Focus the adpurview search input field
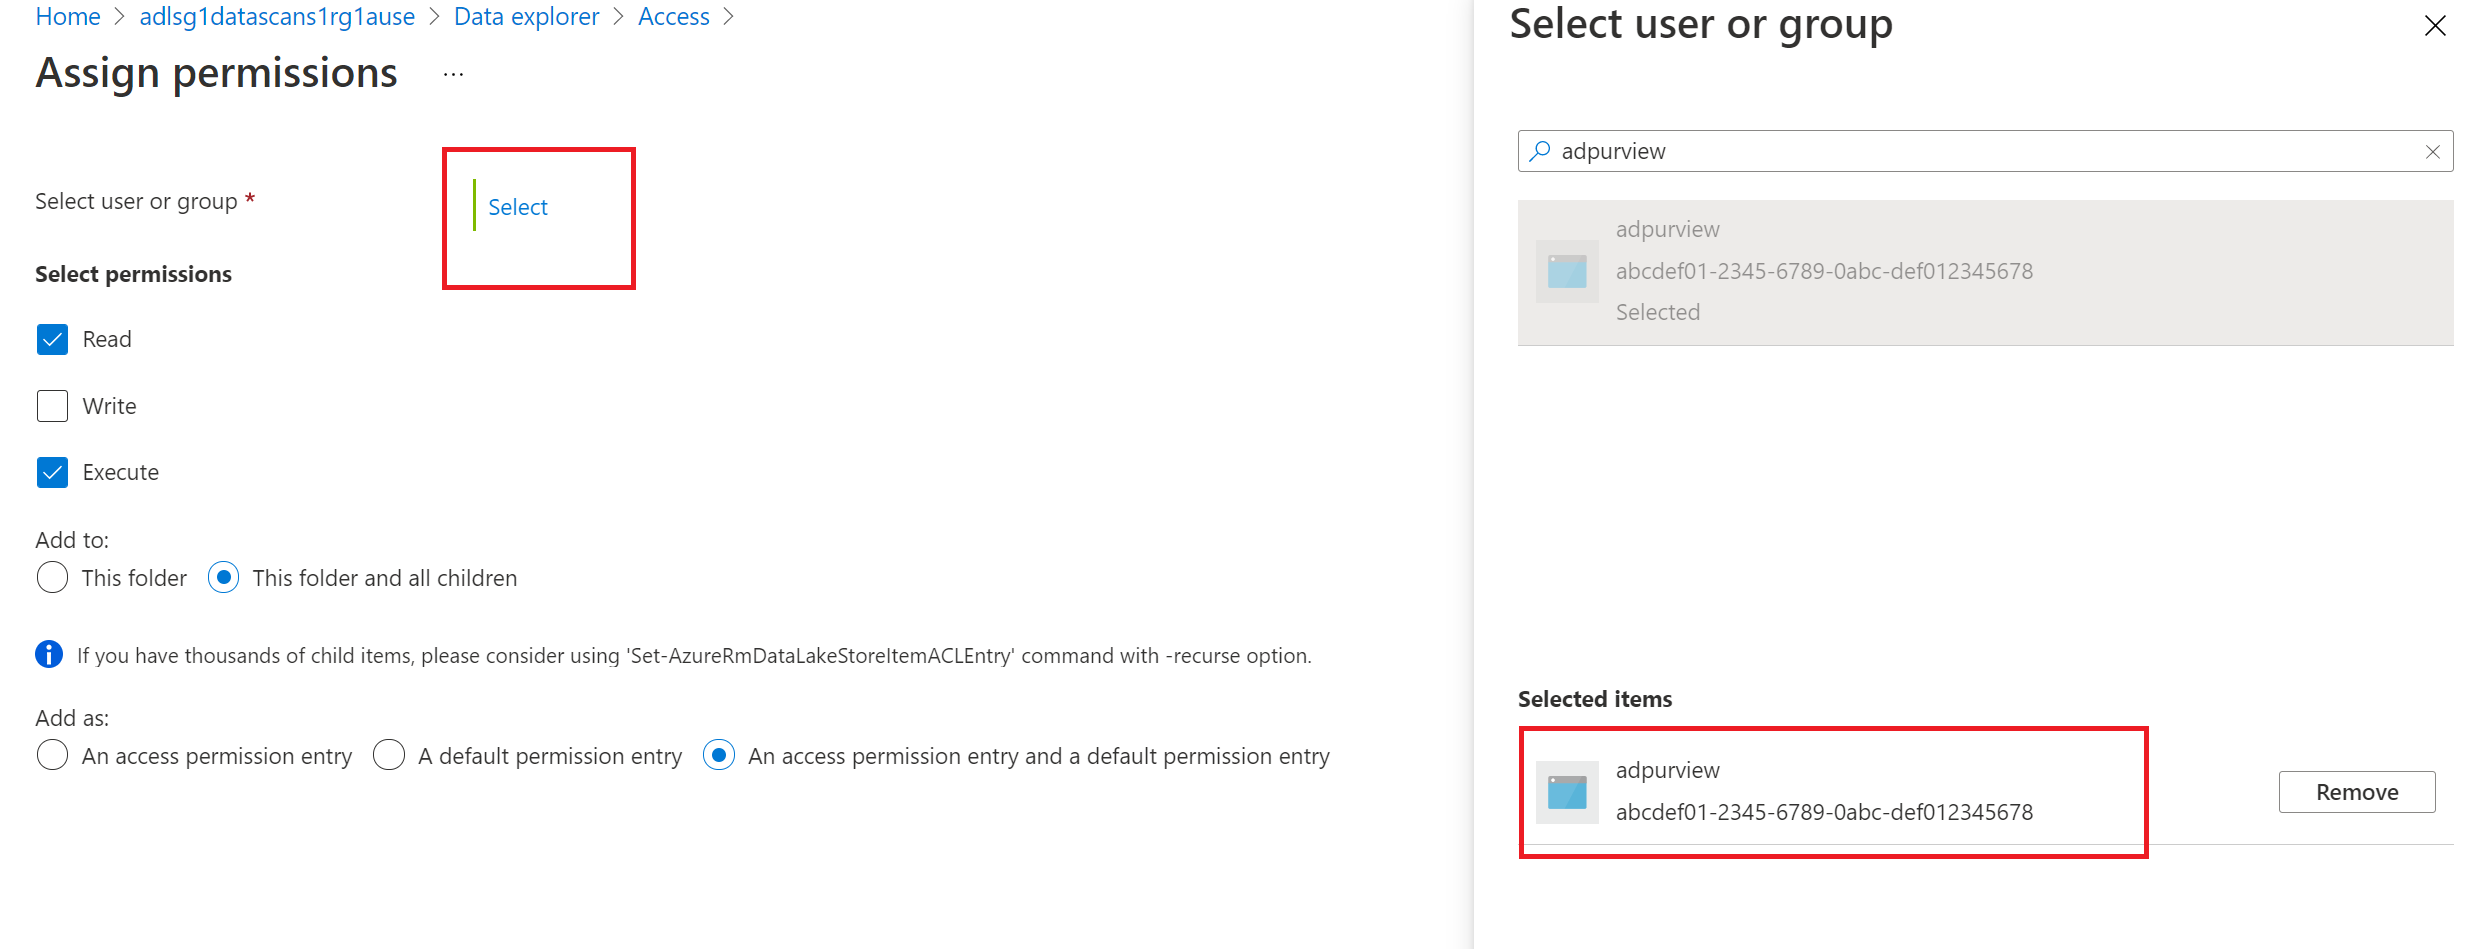The height and width of the screenshot is (949, 2483). pos(1980,151)
